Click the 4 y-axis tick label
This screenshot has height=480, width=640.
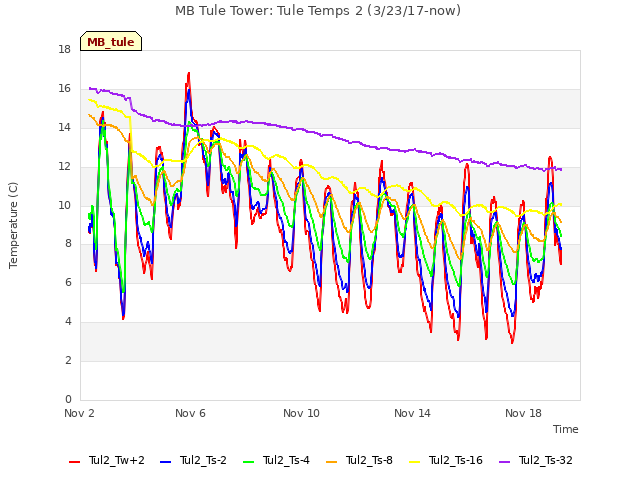(68, 322)
